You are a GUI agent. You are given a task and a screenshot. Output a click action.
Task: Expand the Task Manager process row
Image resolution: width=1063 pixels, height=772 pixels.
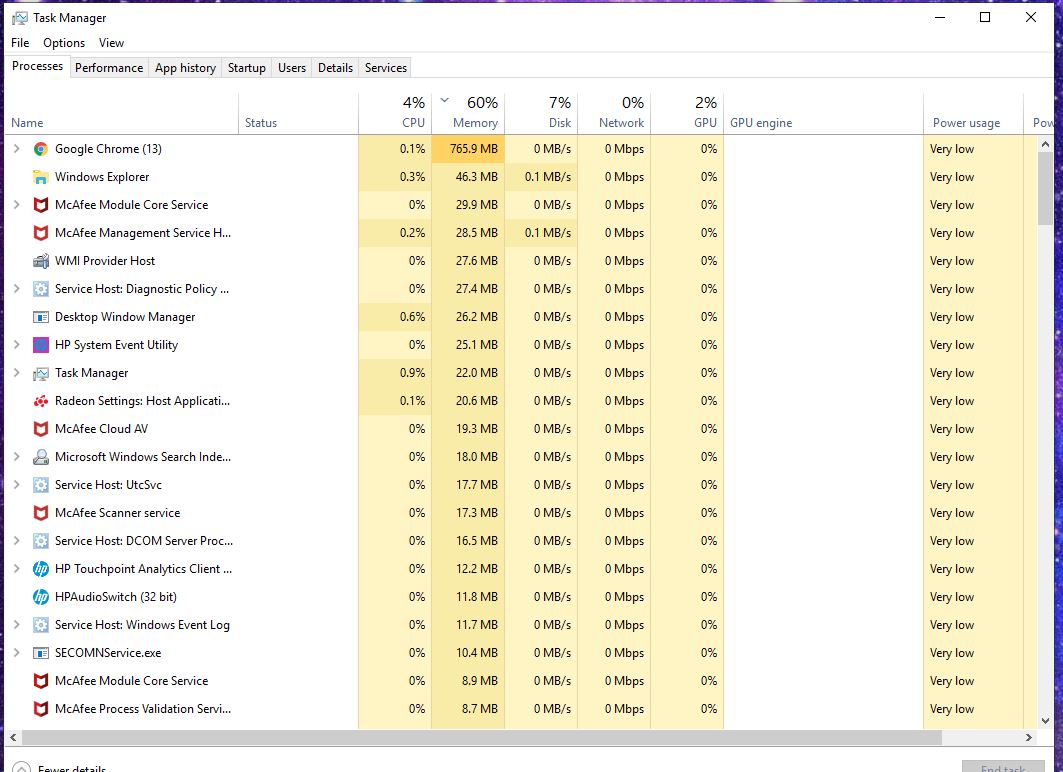click(17, 373)
